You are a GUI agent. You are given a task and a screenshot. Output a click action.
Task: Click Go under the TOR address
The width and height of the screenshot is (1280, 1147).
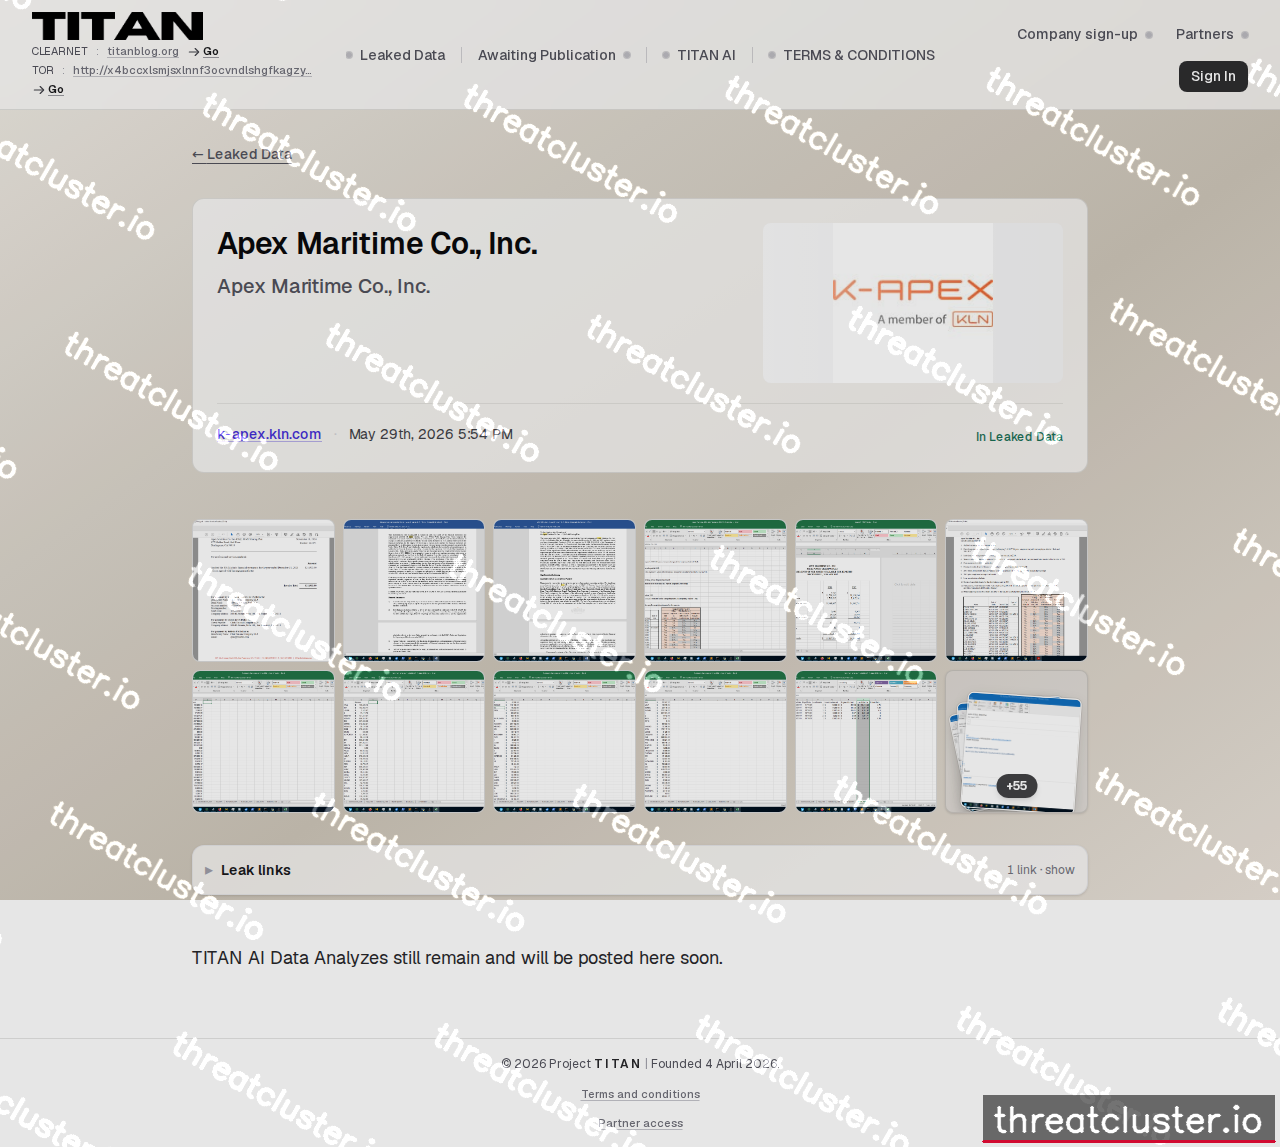(48, 89)
